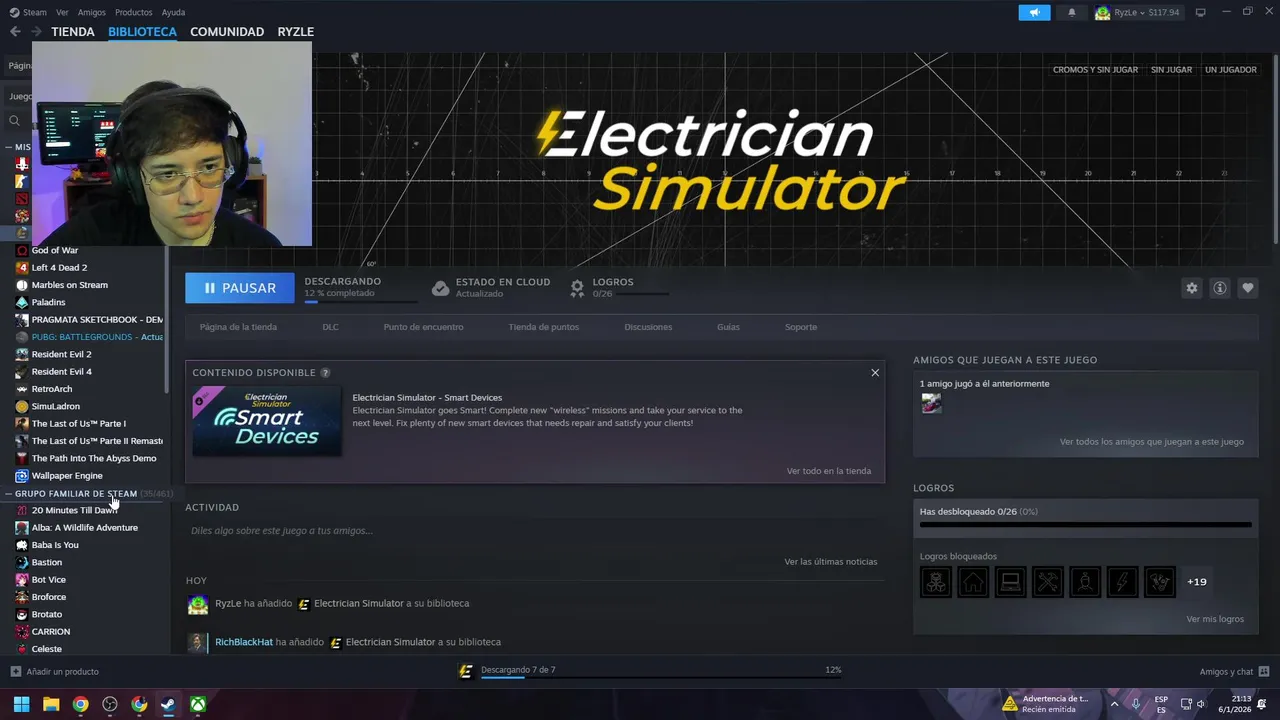This screenshot has height=720, width=1280.
Task: Open the Ver menu
Action: [x=62, y=12]
